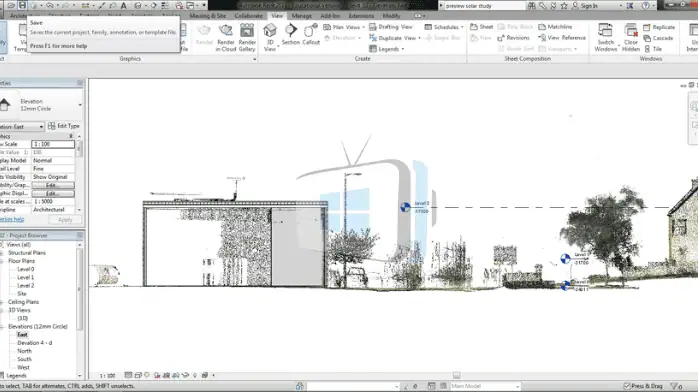Click the filter icon in status bar
698x392 pixels.
(674, 386)
